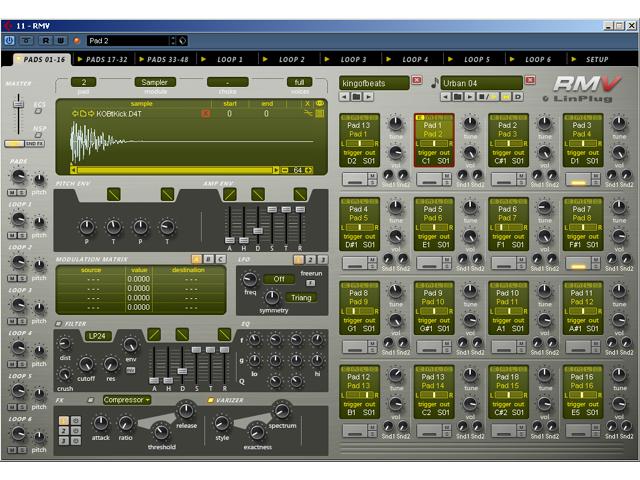The width and height of the screenshot is (640, 480).
Task: Mute the Pad 13 / Pad 1 slot
Action: (x=372, y=176)
